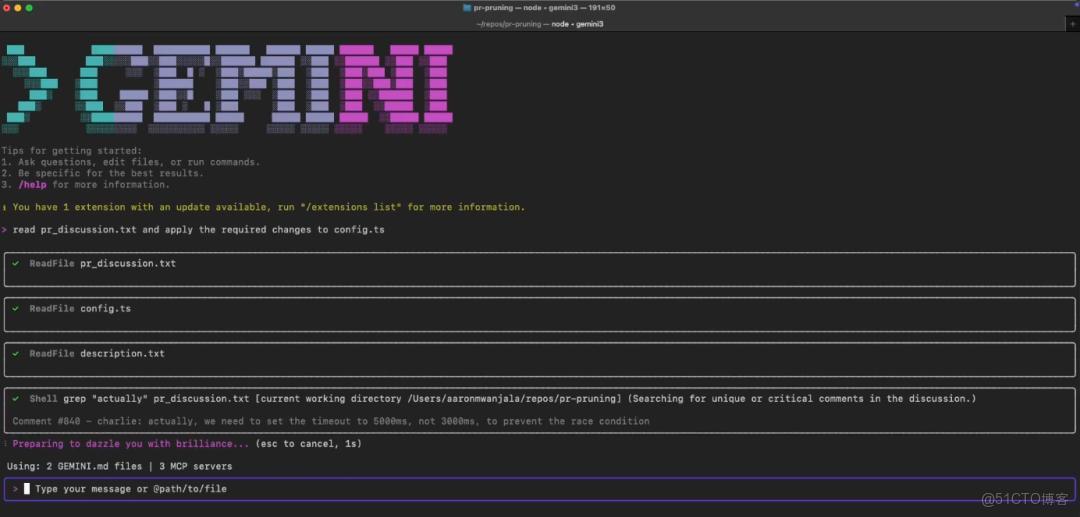
Task: Click the description.txt file name
Action: pos(123,353)
